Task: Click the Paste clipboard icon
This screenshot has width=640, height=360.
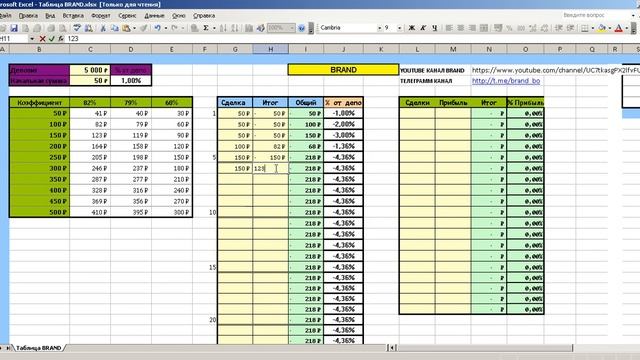Action: [x=127, y=28]
